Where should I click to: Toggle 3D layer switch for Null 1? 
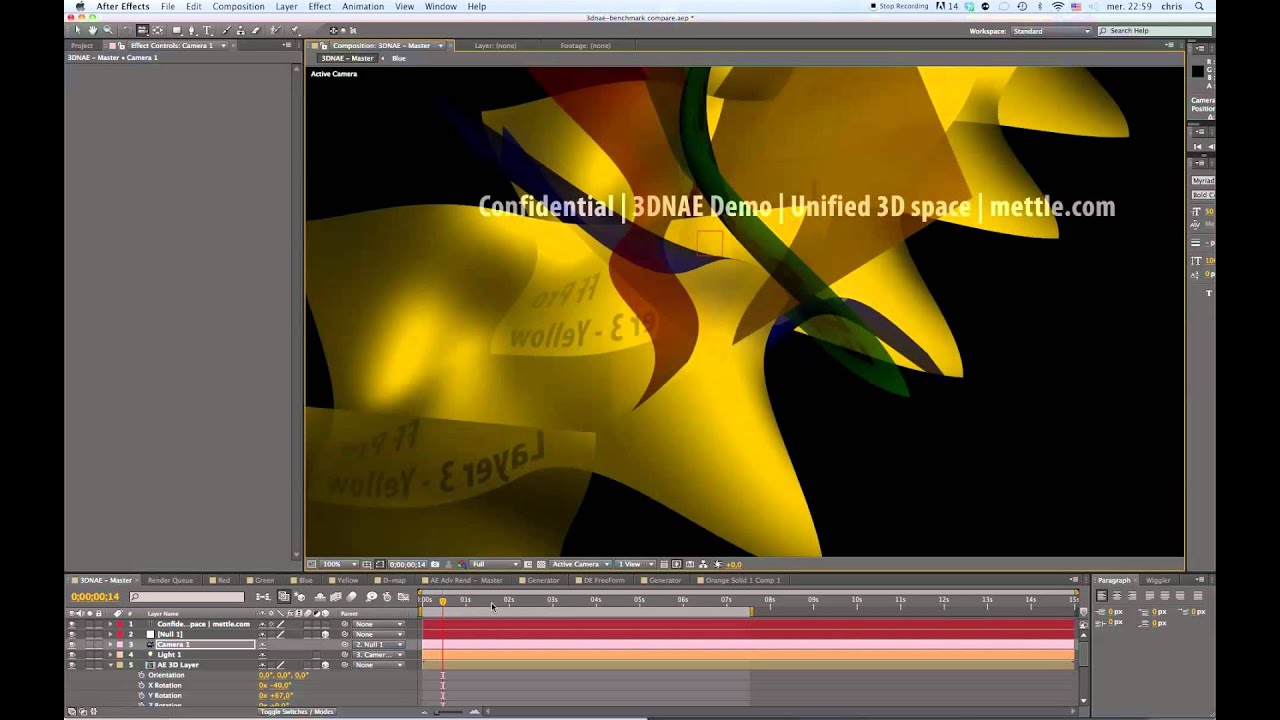[x=325, y=634]
